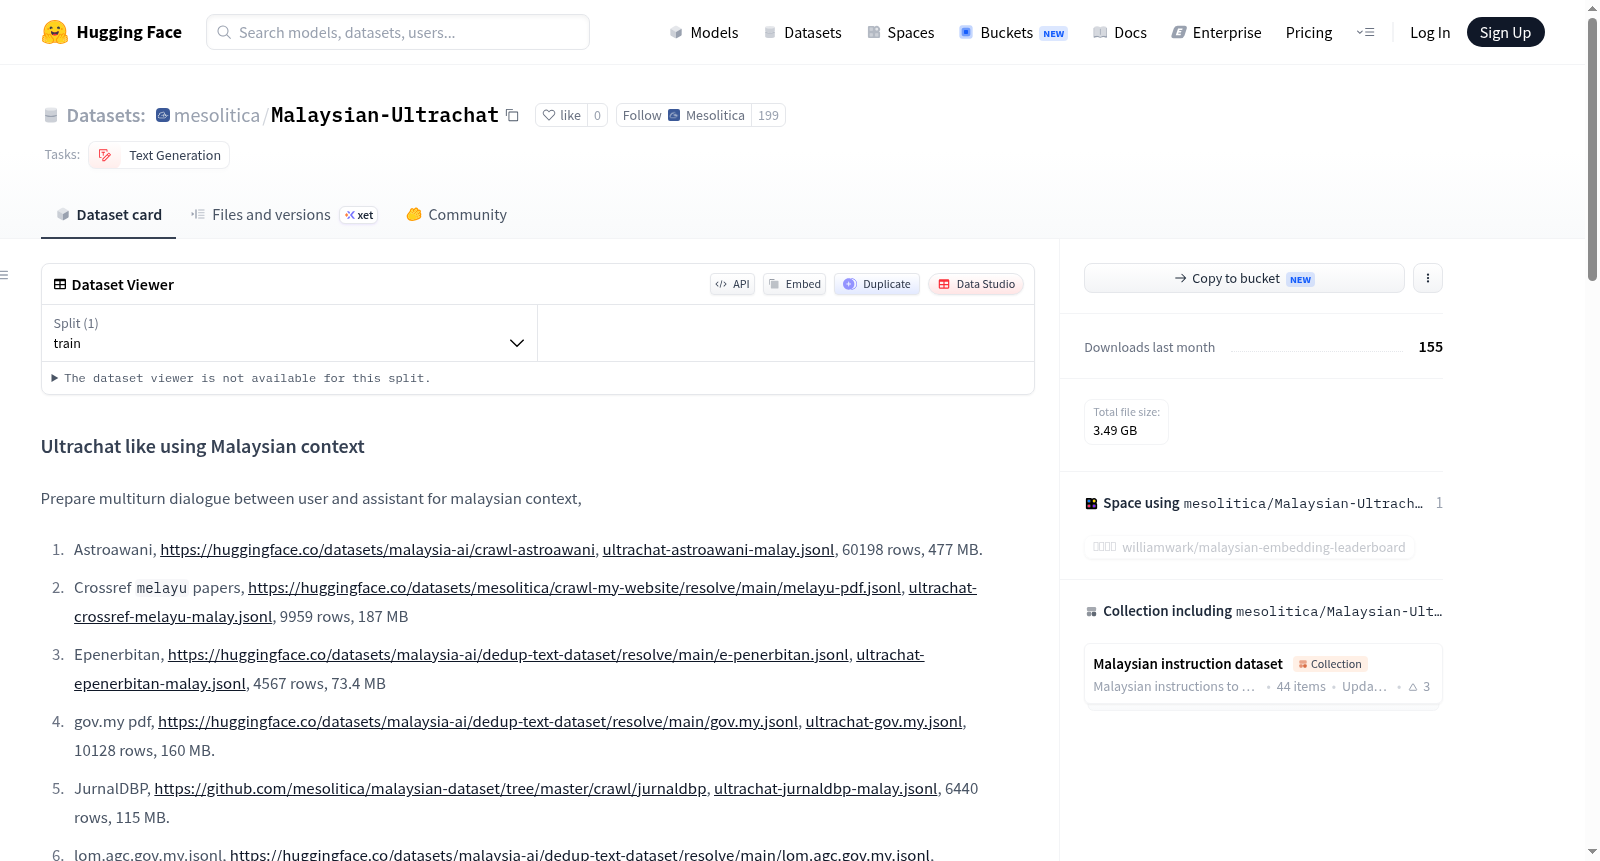
Task: Open the malaysian-embedding-leaderboard space
Action: [x=1249, y=547]
